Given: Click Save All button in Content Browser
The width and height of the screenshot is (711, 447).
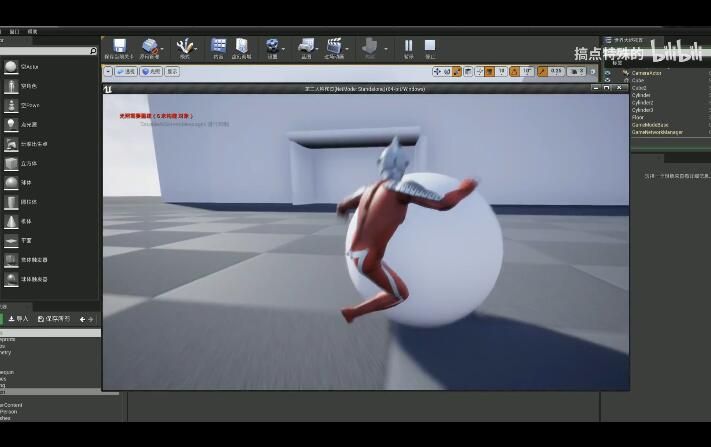Looking at the screenshot, I should point(54,319).
